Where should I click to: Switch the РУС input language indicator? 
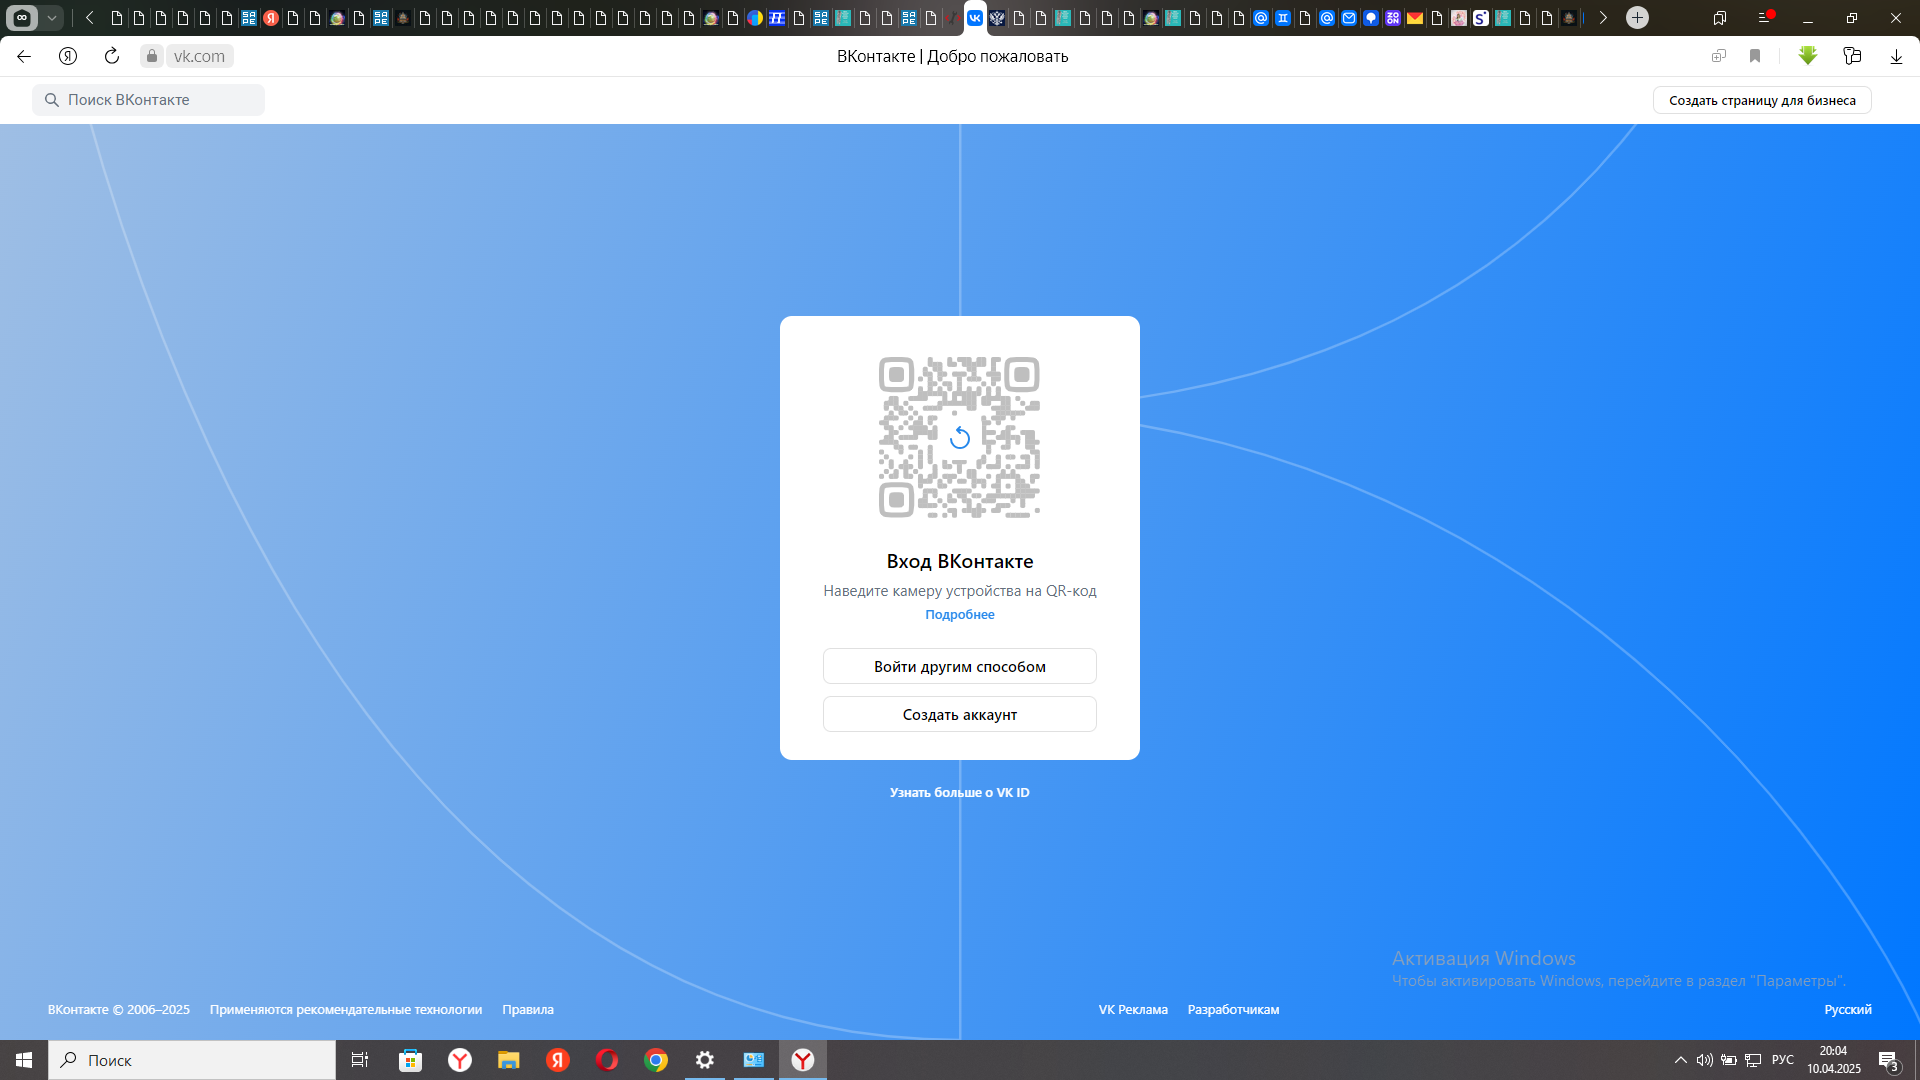[x=1783, y=1060]
